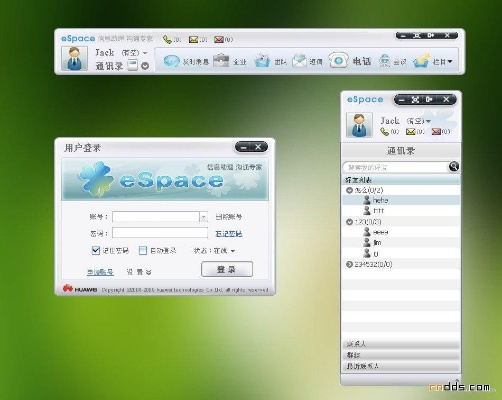Viewport: 502px width, 400px height.
Task: Select the second contact under group 123
Action: [x=401, y=243]
